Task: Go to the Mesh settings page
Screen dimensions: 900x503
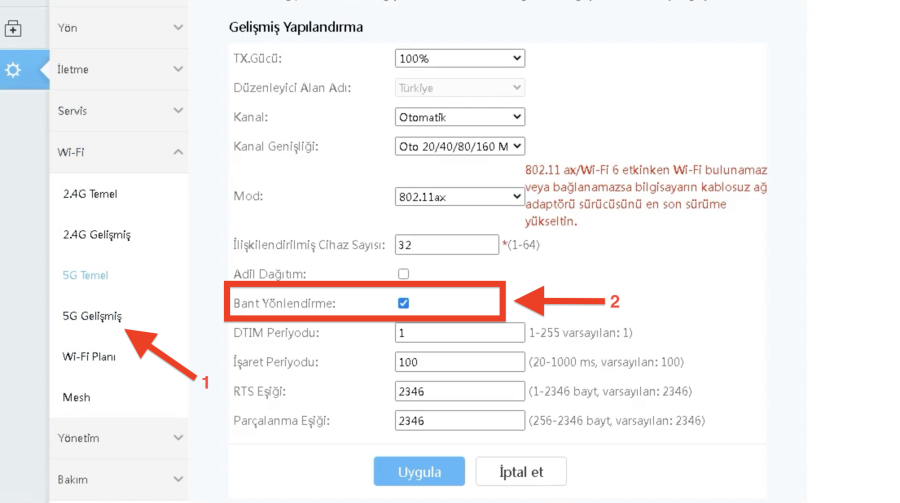Action: coord(77,397)
